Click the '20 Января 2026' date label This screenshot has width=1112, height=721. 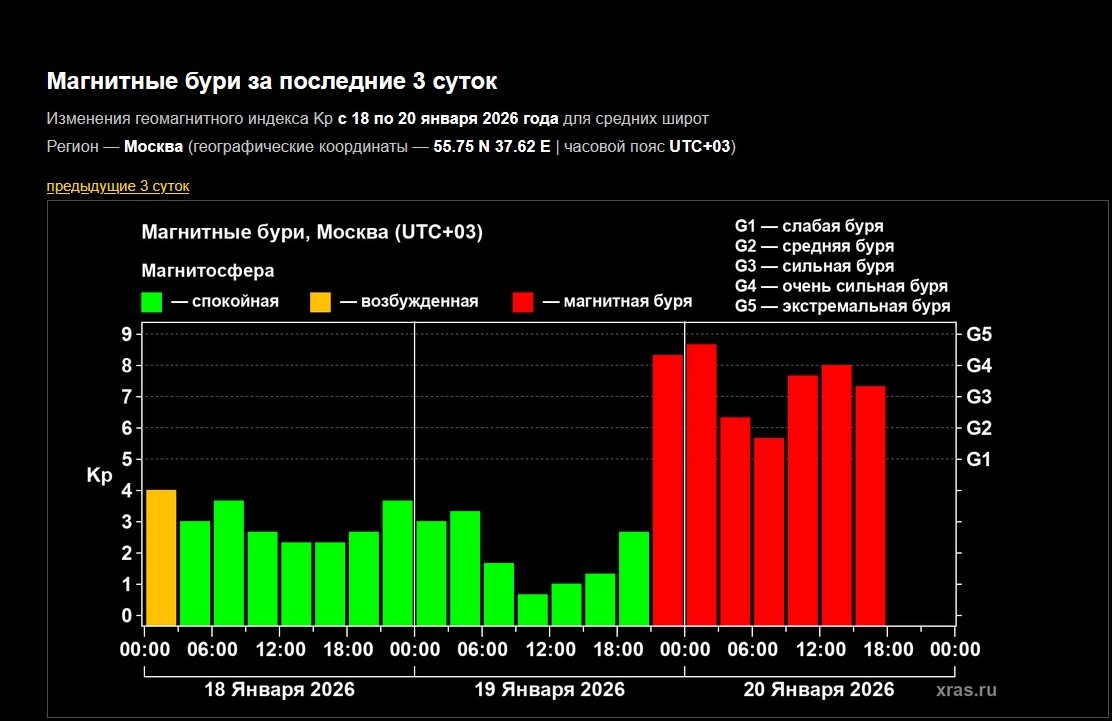819,690
